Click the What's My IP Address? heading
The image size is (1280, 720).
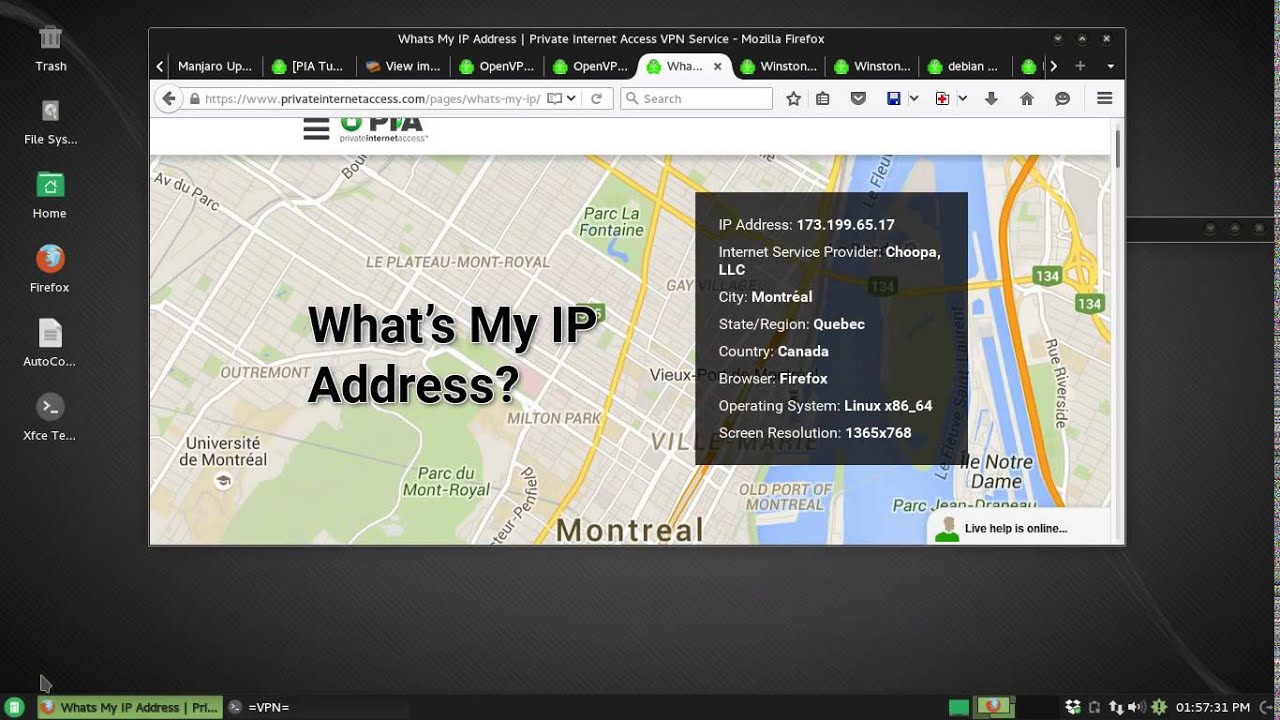453,354
